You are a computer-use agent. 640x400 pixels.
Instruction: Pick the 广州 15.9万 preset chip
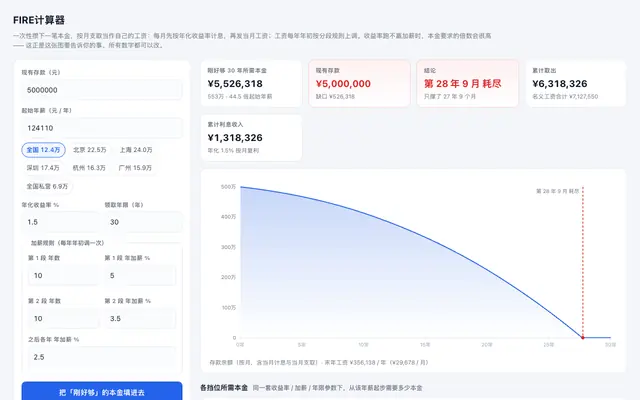[x=135, y=168]
